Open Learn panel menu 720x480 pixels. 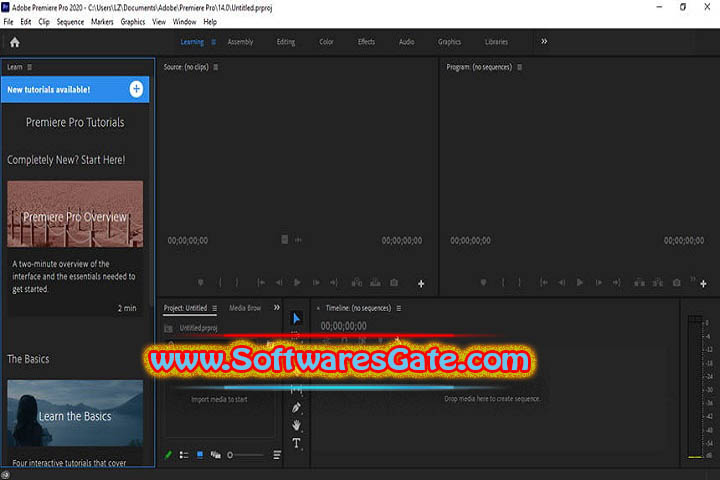click(29, 67)
